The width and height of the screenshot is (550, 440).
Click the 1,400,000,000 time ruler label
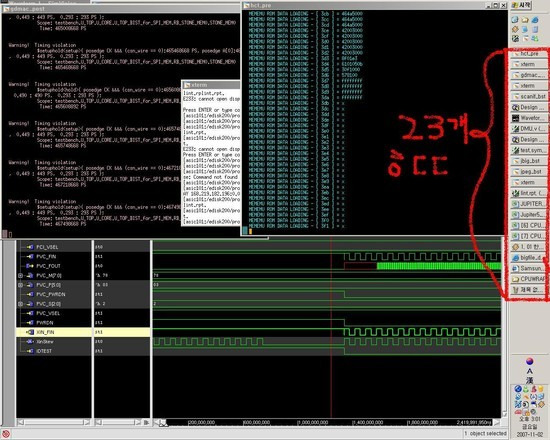pos(368,422)
